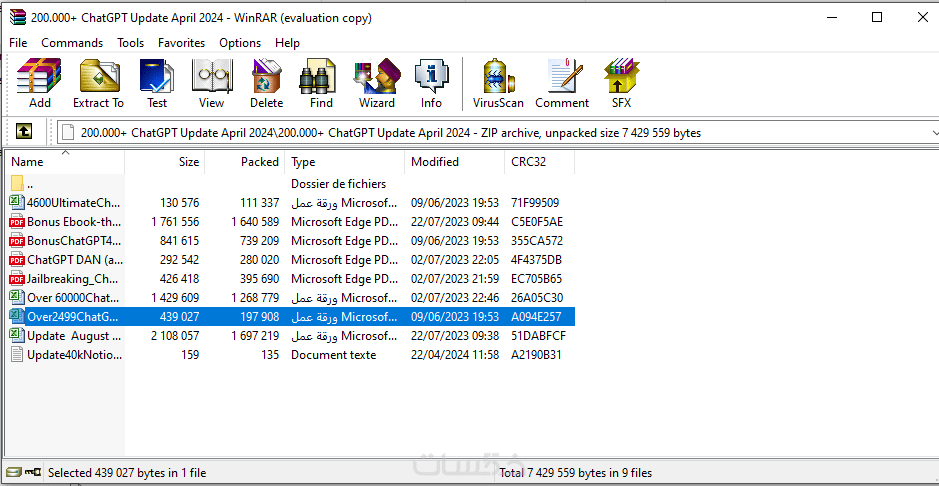Screen dimensions: 939x486
Task: Open the File menu
Action: tap(18, 43)
